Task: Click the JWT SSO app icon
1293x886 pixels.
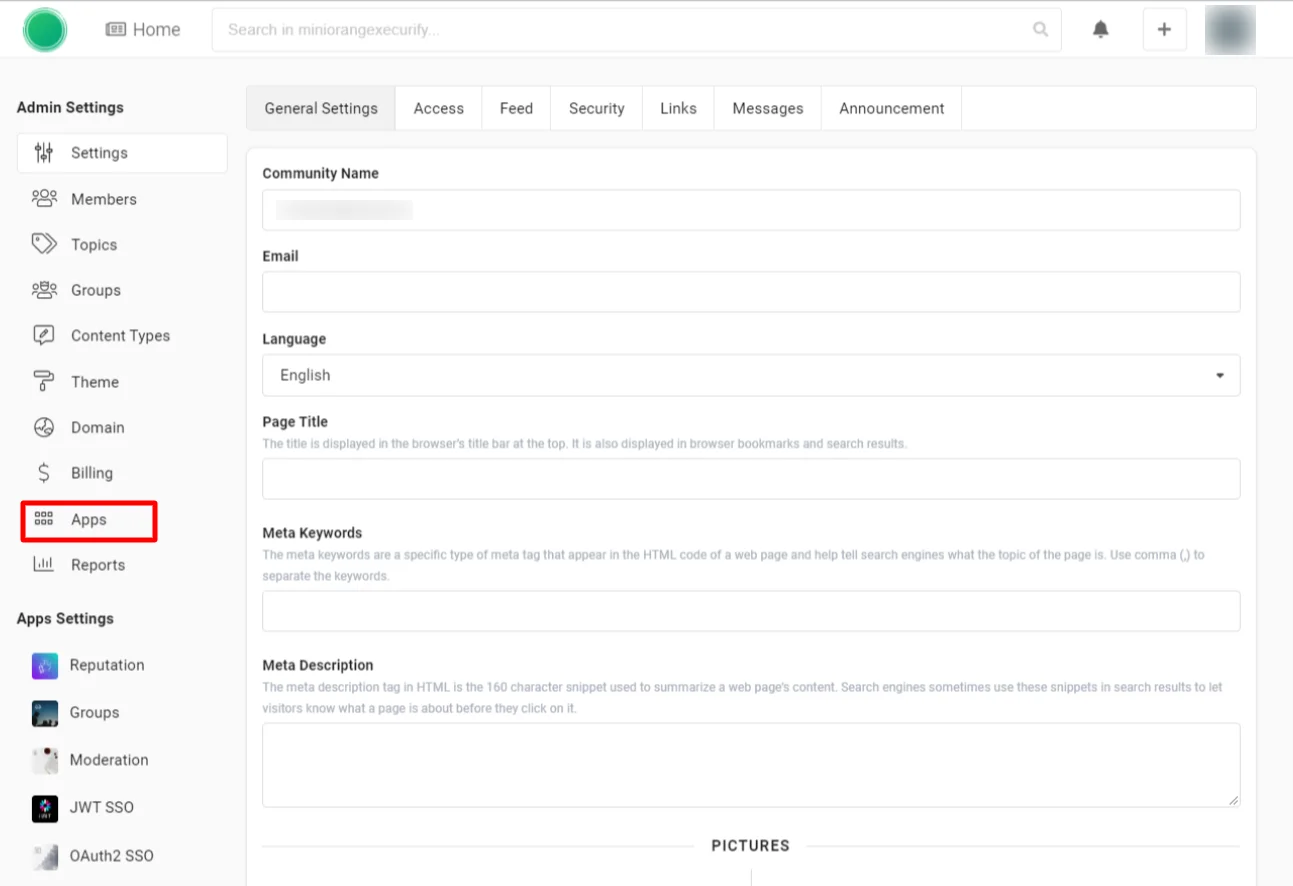Action: point(44,808)
